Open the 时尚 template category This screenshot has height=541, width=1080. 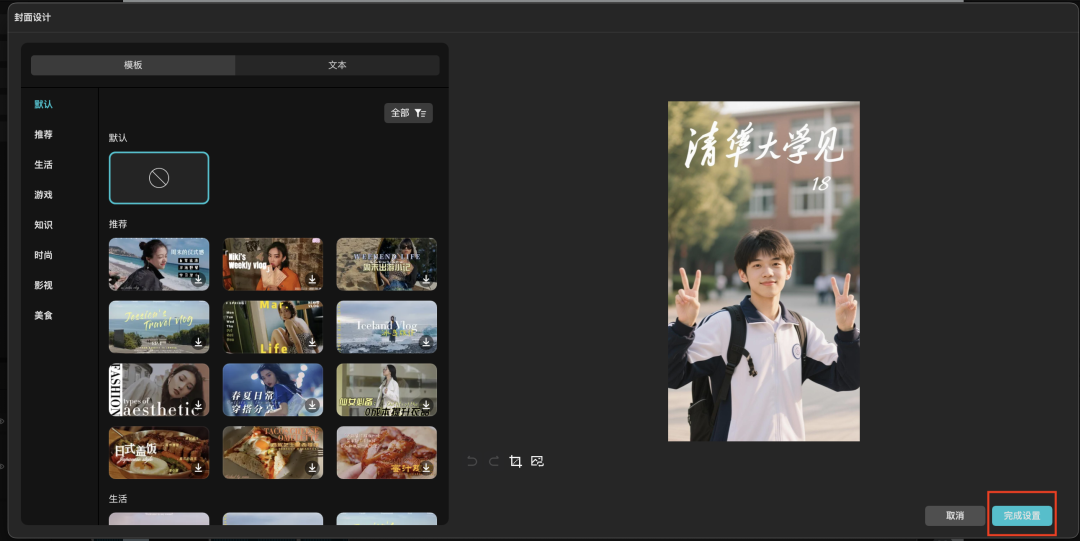point(43,255)
